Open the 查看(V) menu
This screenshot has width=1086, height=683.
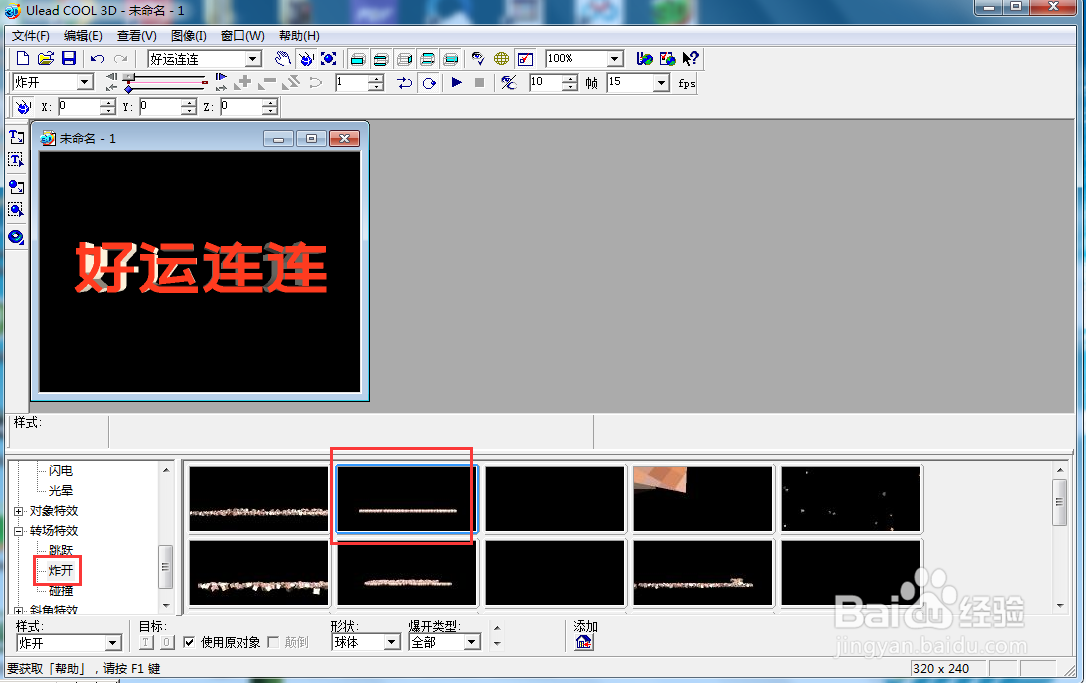136,36
